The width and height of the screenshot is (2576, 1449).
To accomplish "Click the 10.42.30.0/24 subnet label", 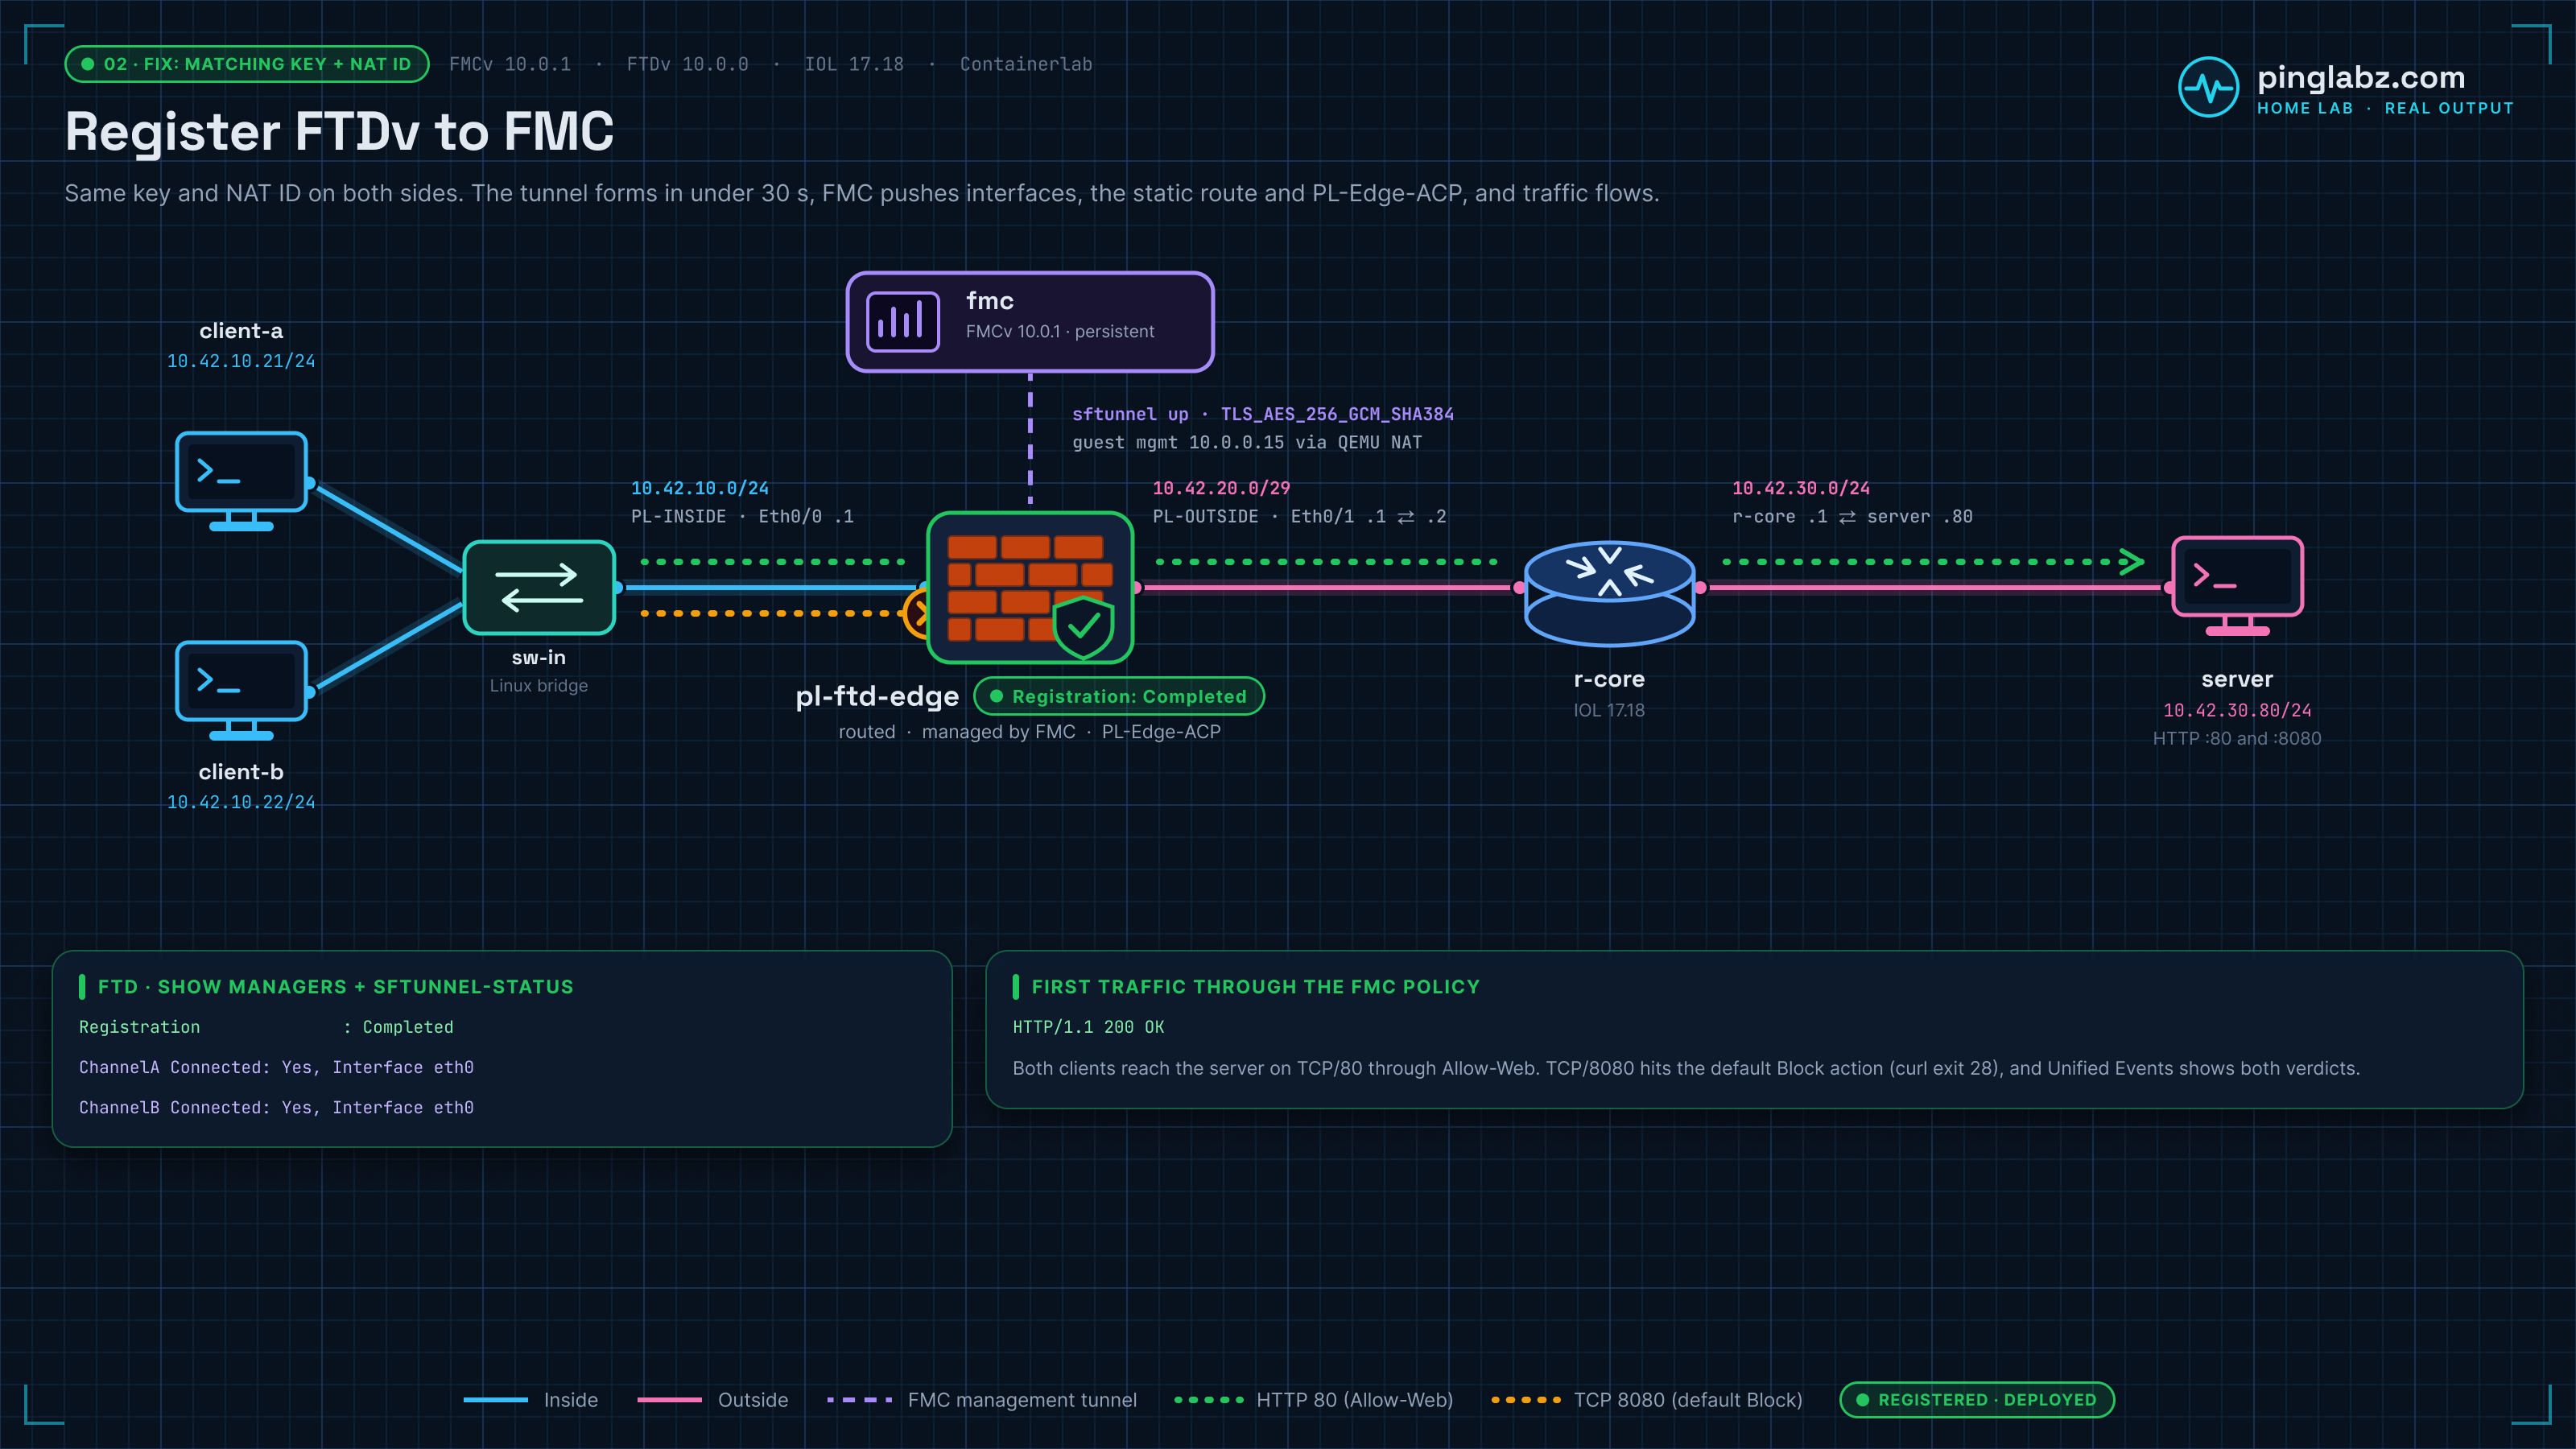I will (1801, 488).
